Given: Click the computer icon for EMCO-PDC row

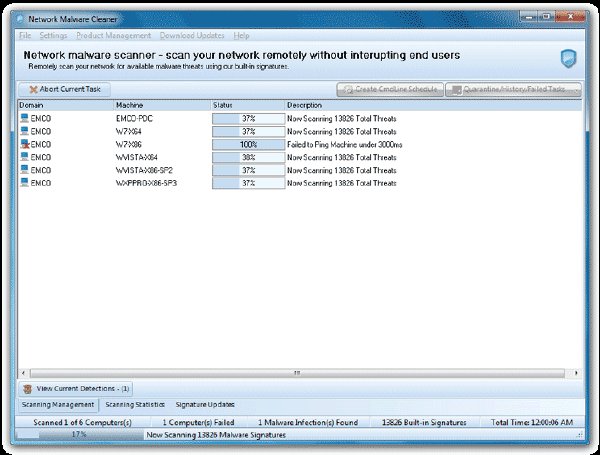Looking at the screenshot, I should 24,118.
